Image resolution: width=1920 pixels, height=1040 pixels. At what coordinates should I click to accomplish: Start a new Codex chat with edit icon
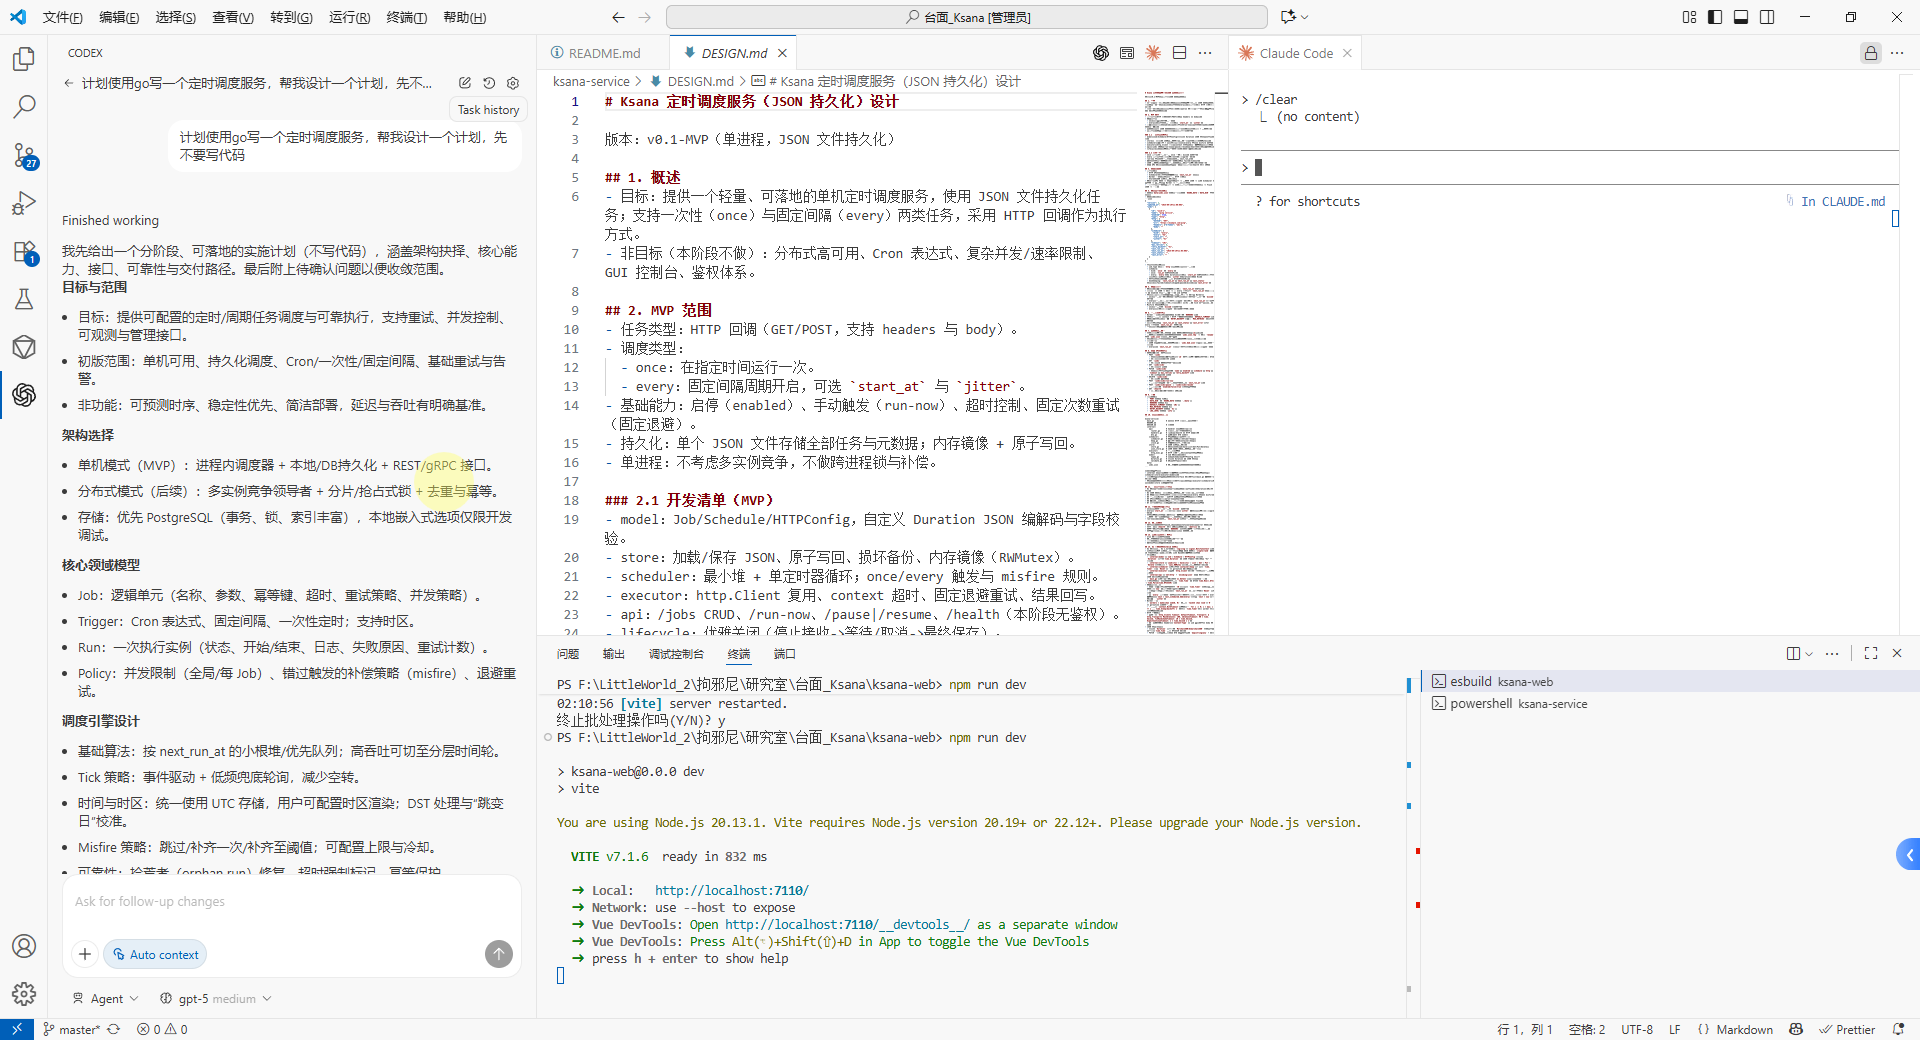[x=465, y=83]
